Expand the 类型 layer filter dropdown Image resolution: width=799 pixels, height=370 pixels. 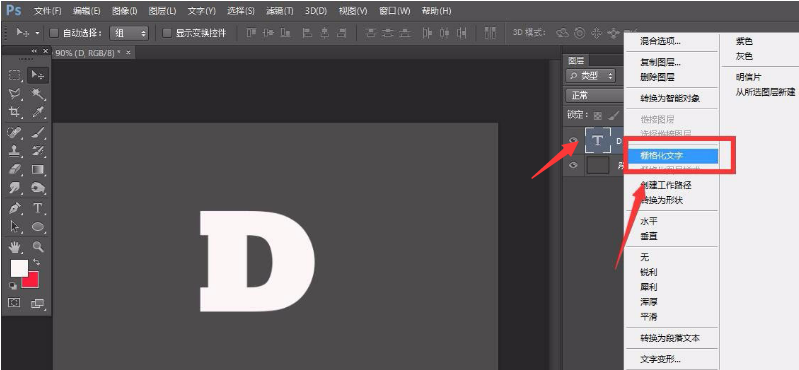tap(591, 76)
